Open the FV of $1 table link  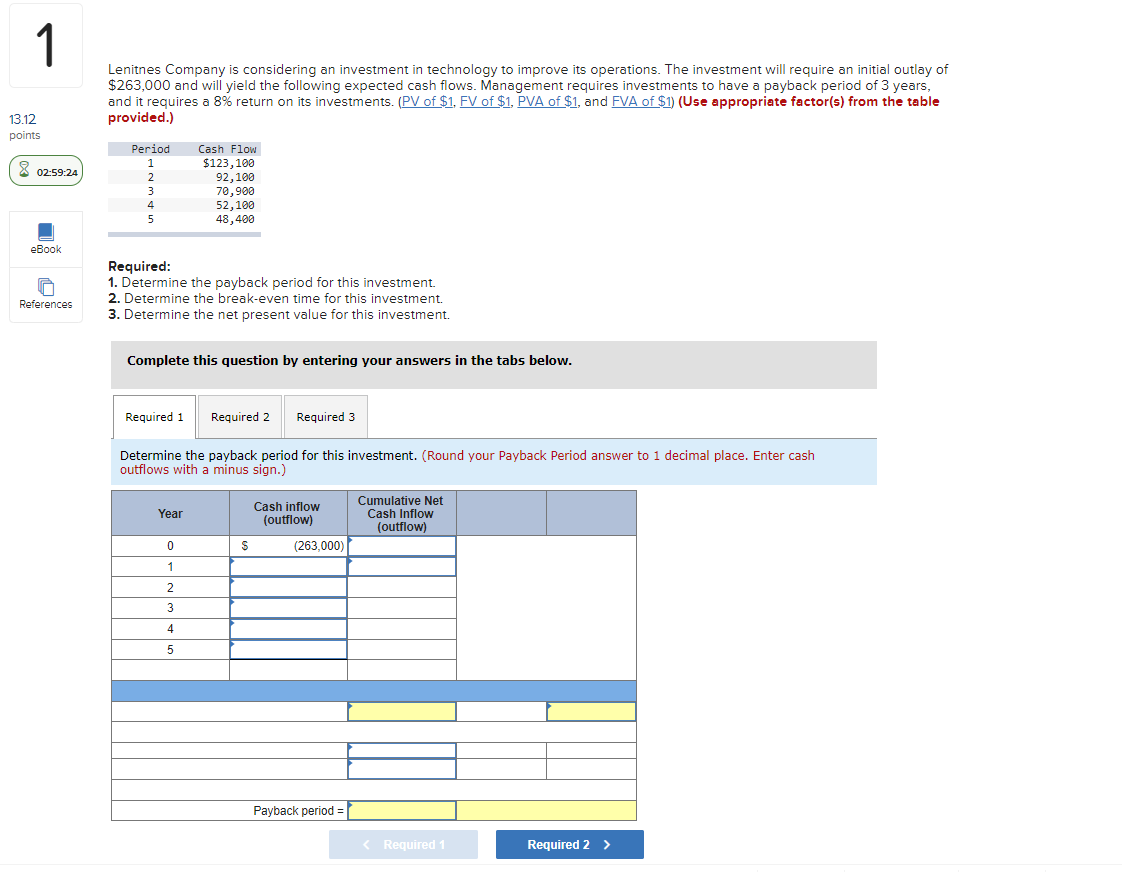(485, 102)
